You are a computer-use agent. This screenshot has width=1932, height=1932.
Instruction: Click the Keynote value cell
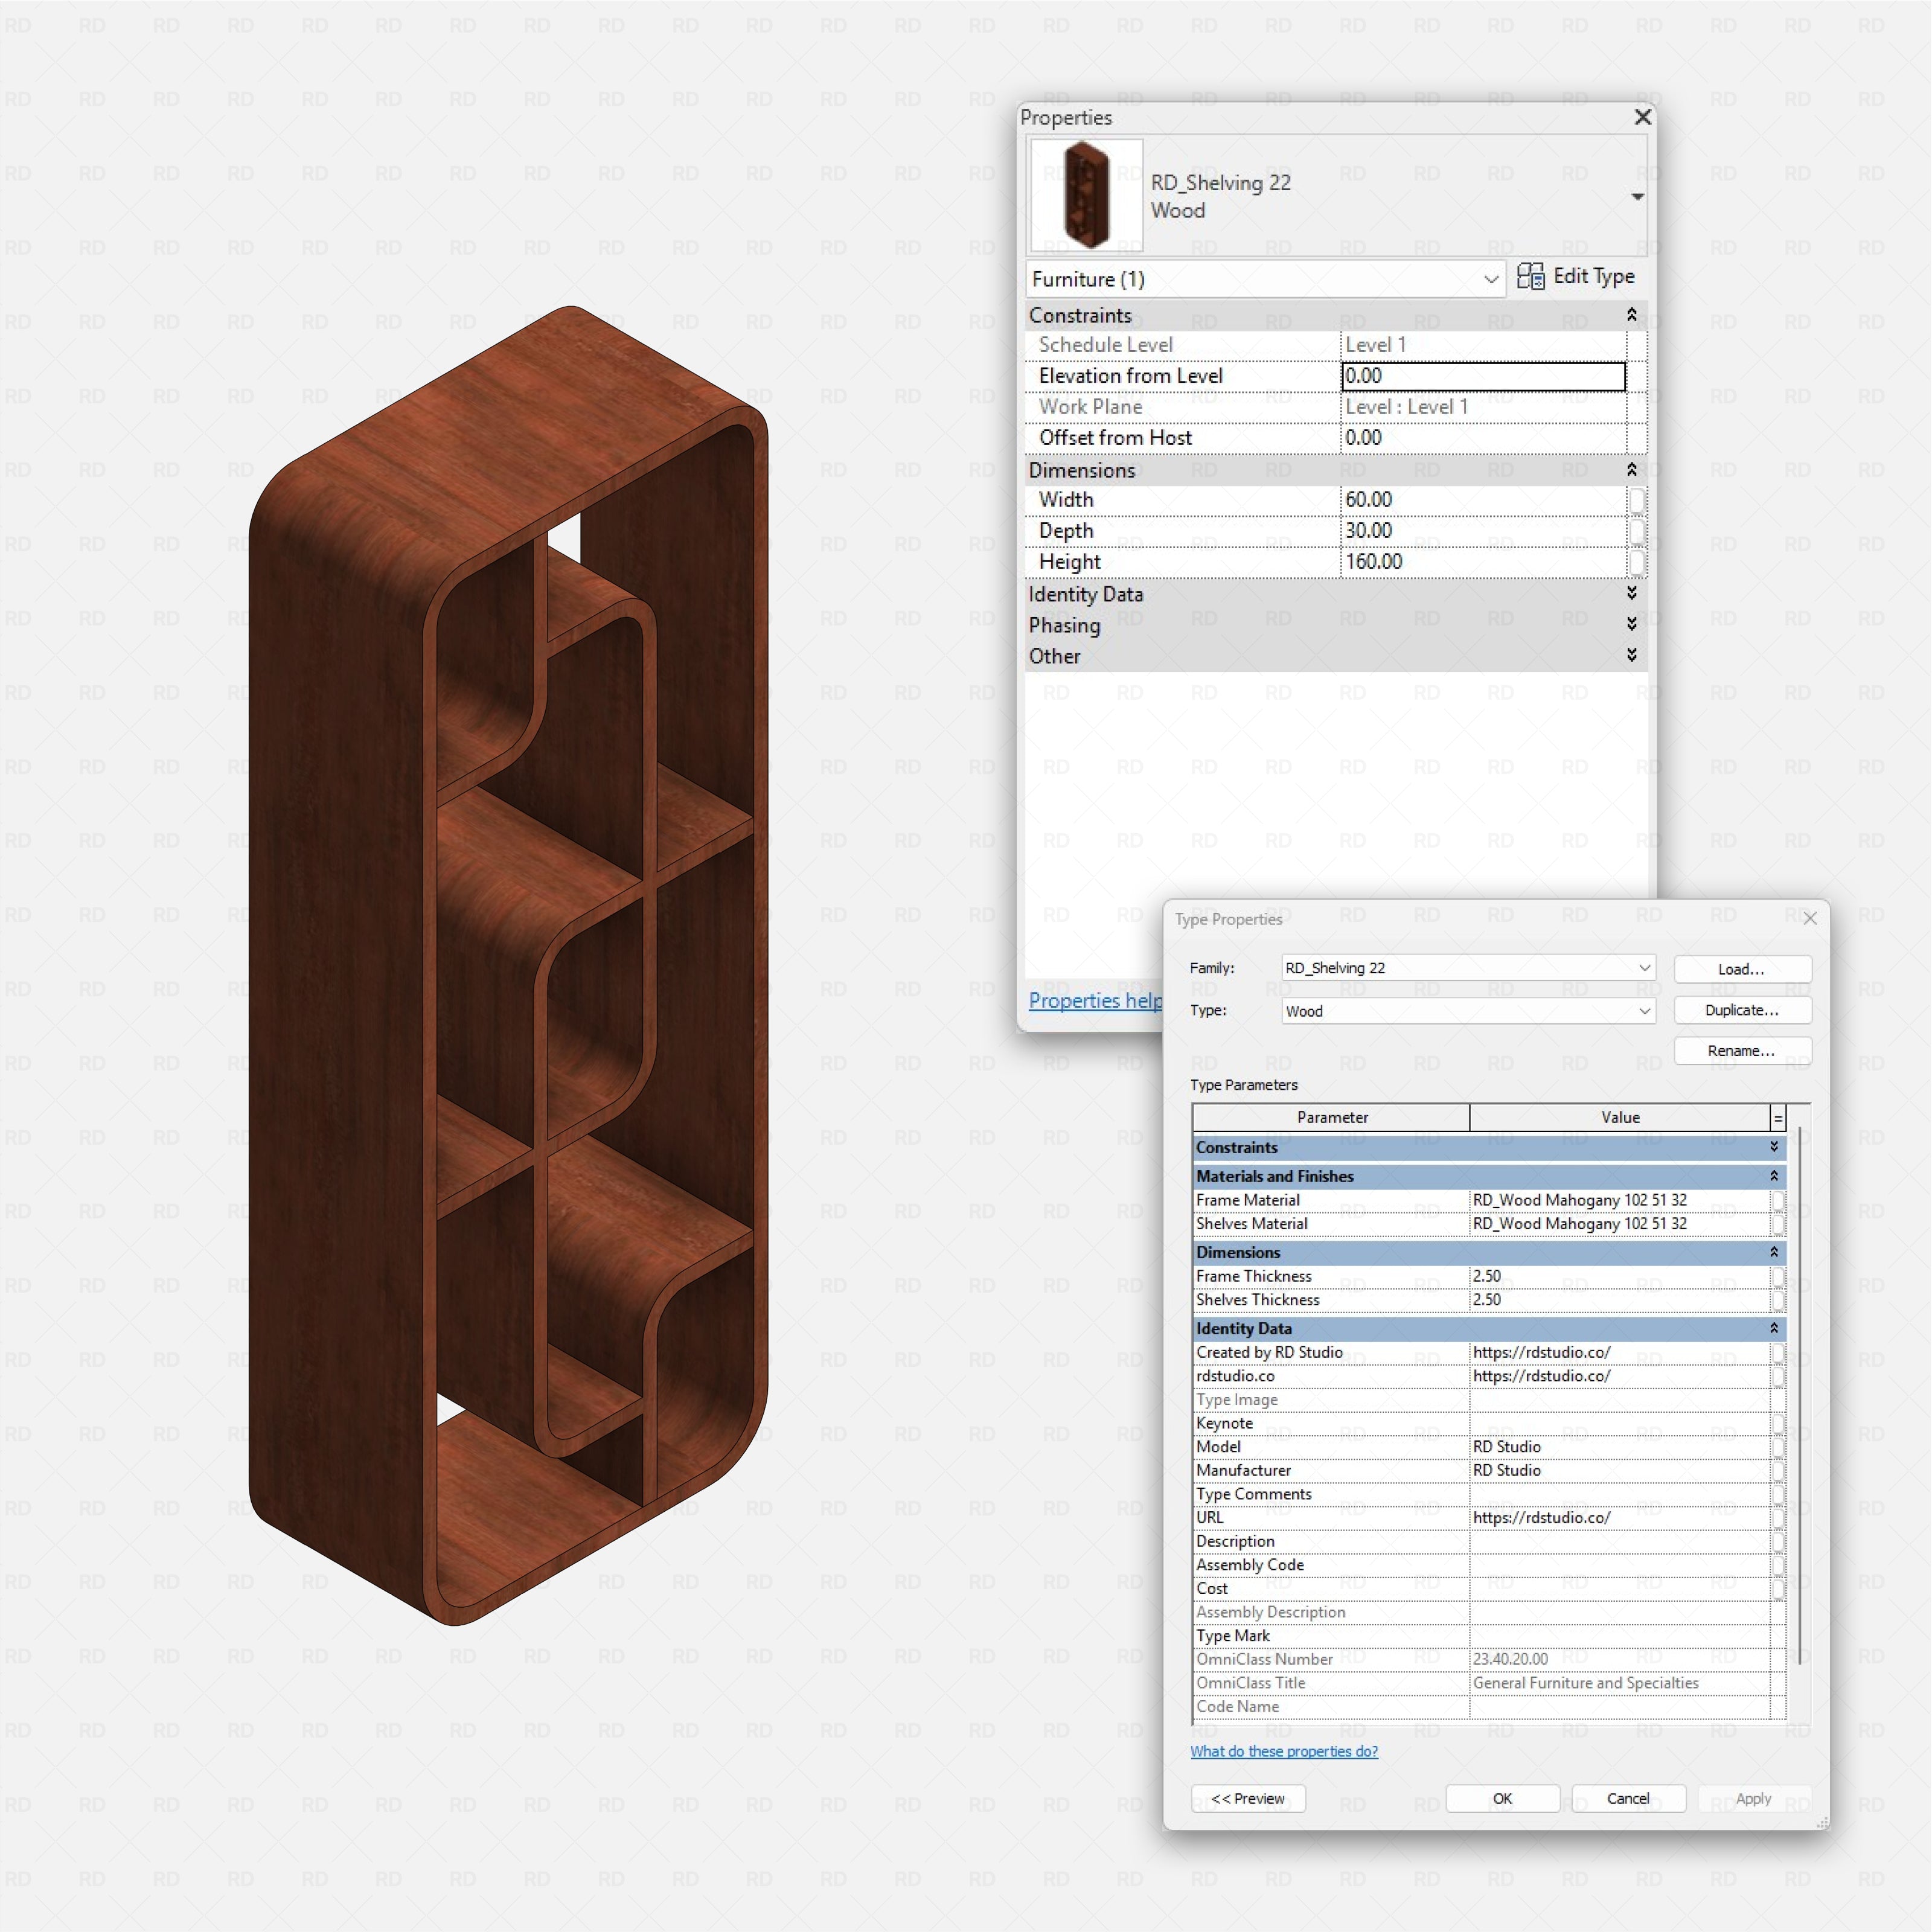(x=1619, y=1423)
